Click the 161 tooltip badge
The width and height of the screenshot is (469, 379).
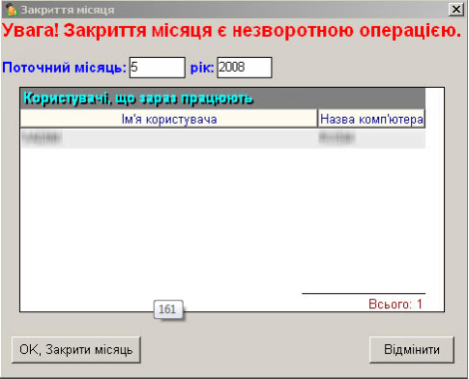click(x=168, y=309)
